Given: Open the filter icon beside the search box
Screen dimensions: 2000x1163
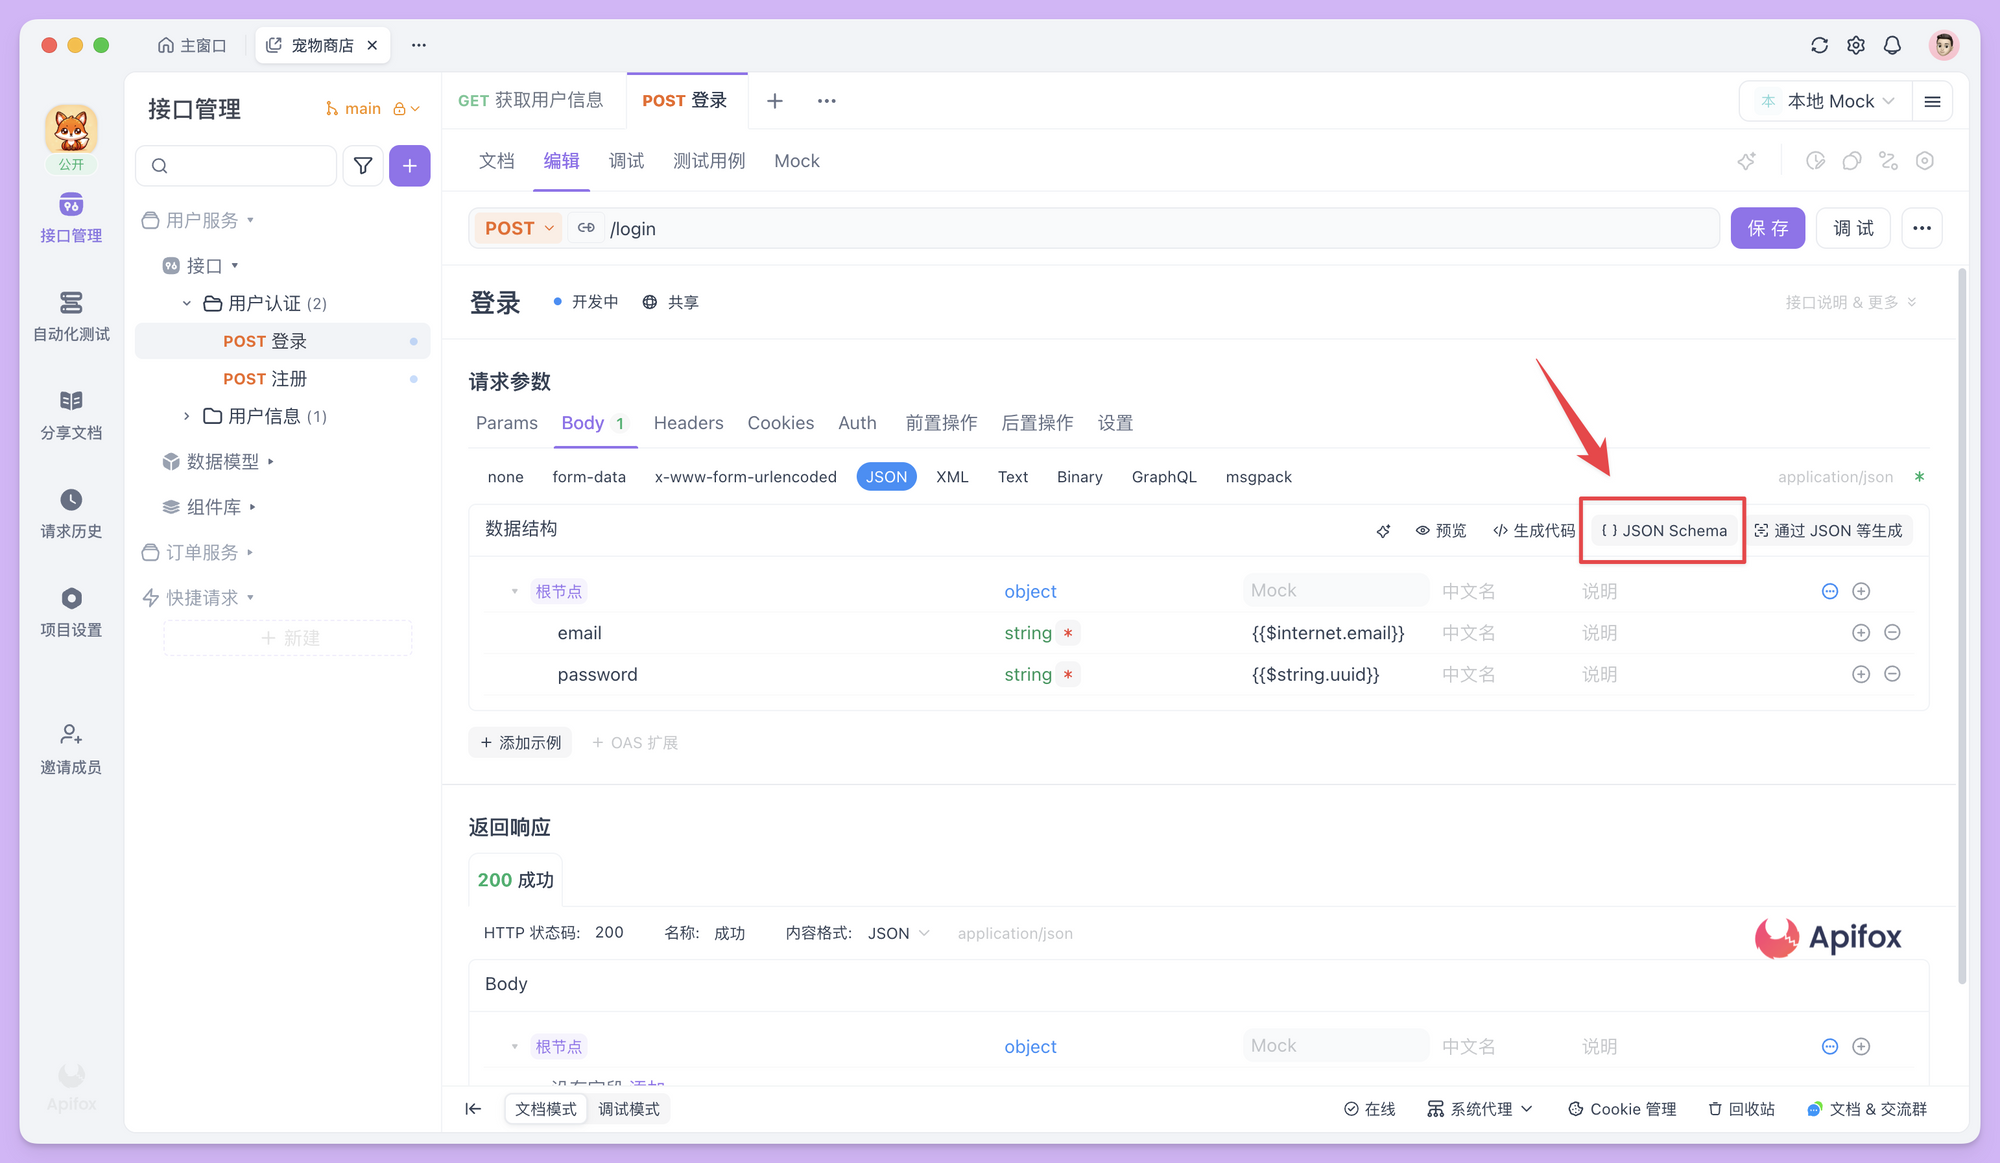Looking at the screenshot, I should pos(362,165).
